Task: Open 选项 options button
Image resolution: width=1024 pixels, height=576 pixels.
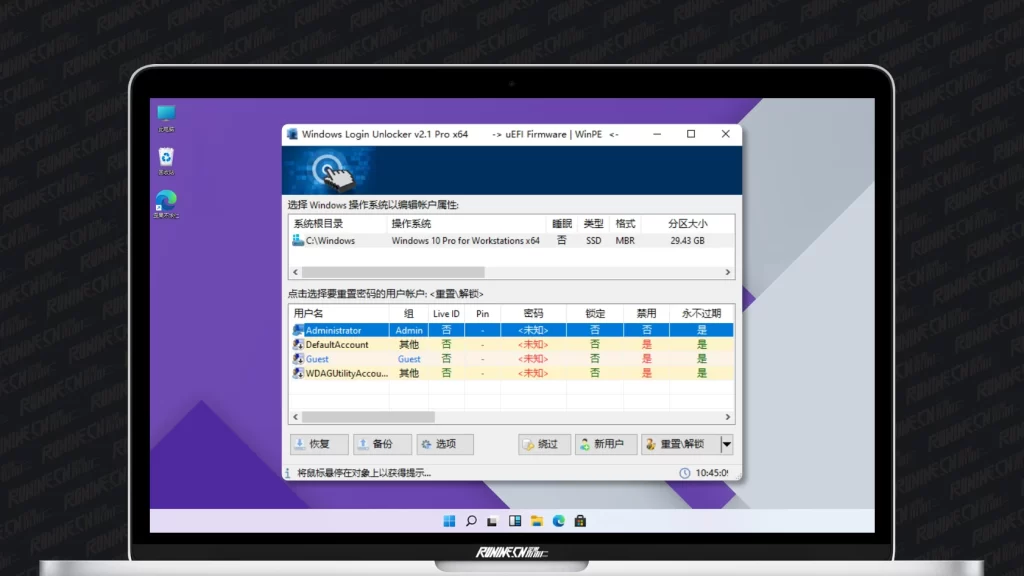Action: [445, 445]
